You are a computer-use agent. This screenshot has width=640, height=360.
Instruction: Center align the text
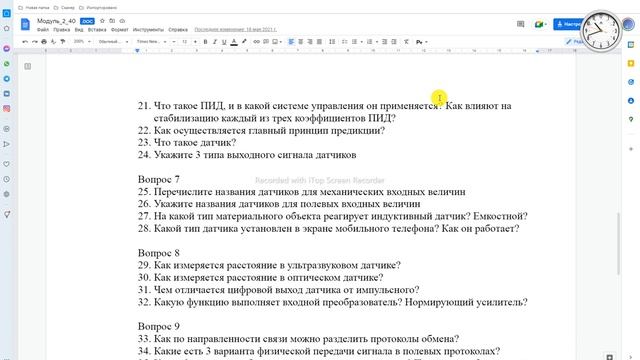[x=301, y=42]
